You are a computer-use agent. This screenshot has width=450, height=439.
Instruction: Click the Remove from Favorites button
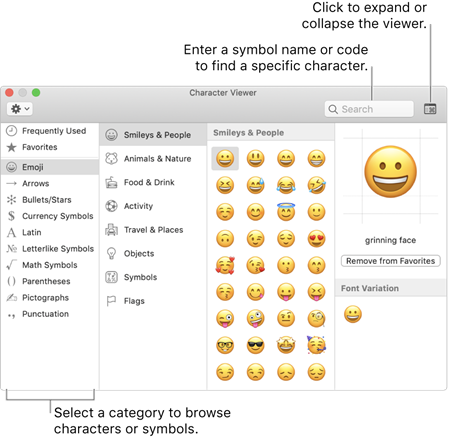tap(390, 261)
